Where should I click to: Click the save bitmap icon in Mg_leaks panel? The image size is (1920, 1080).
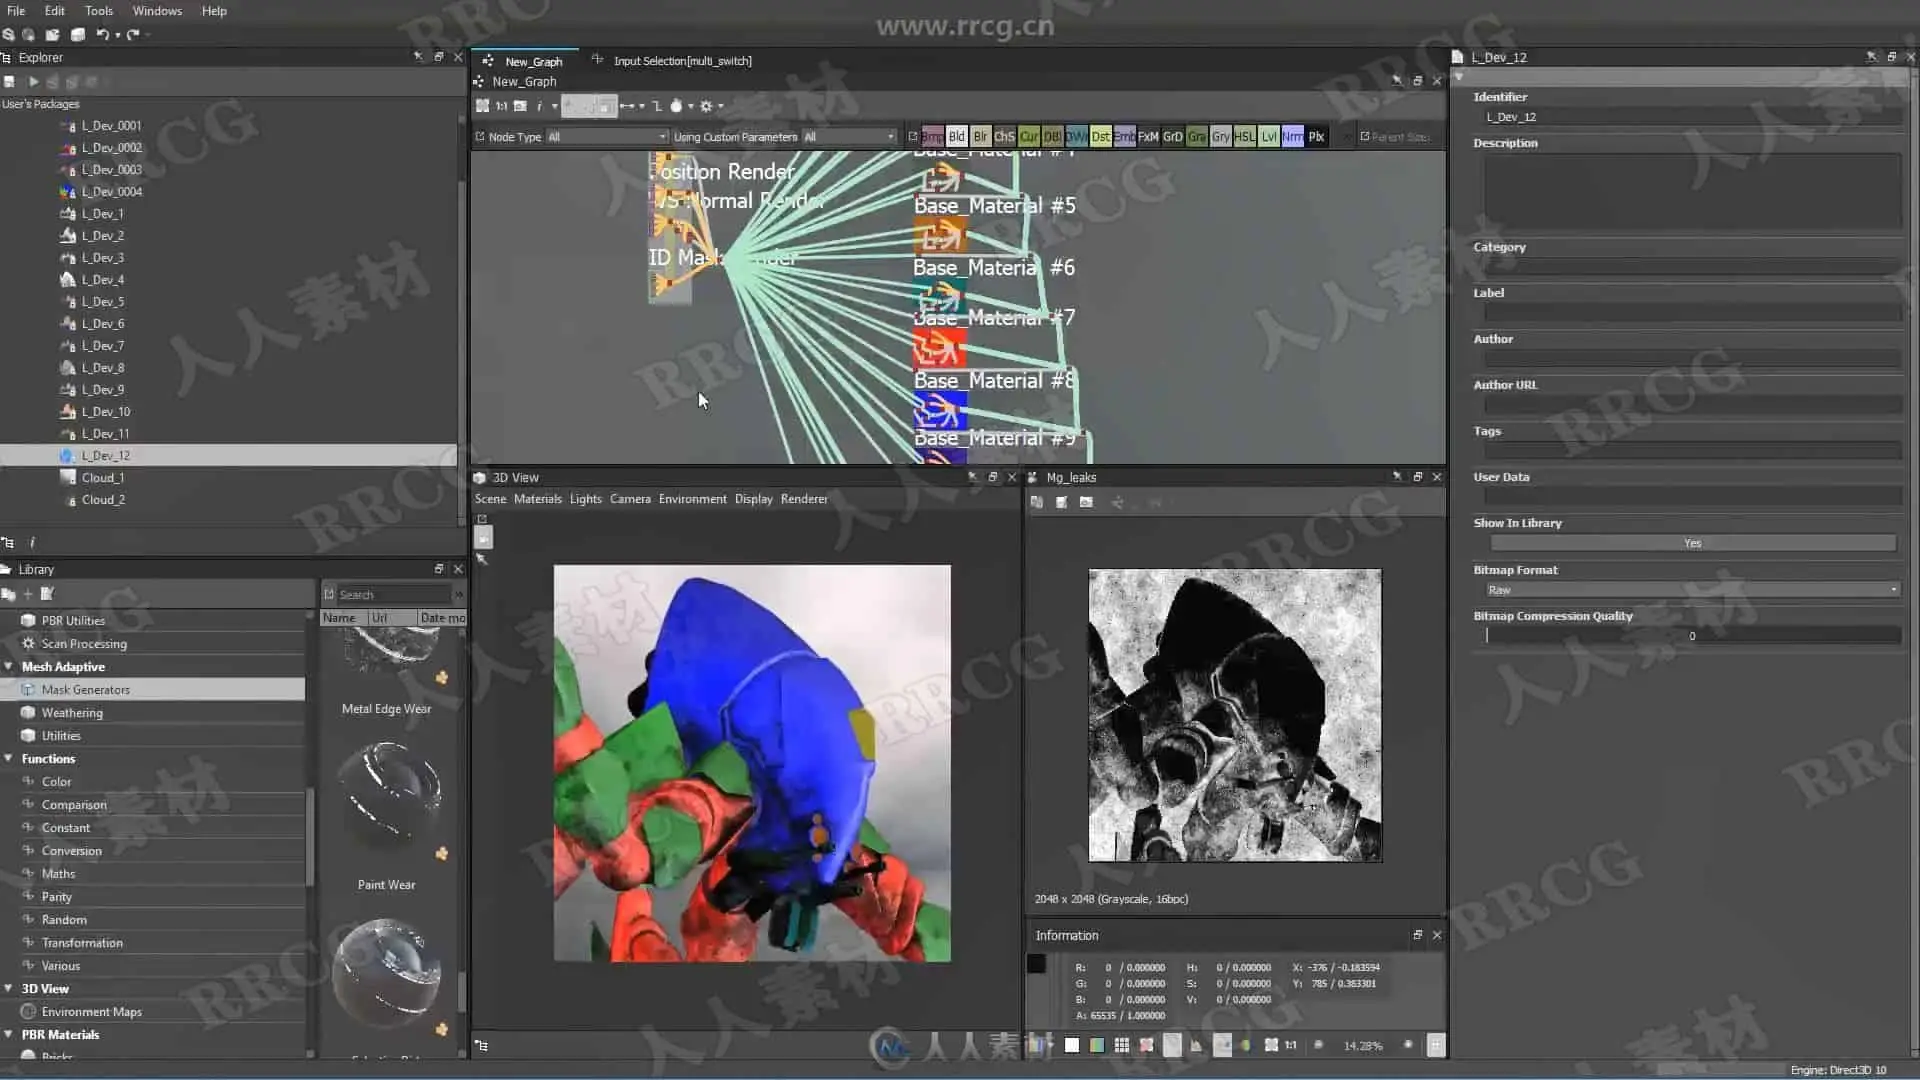(x=1061, y=502)
